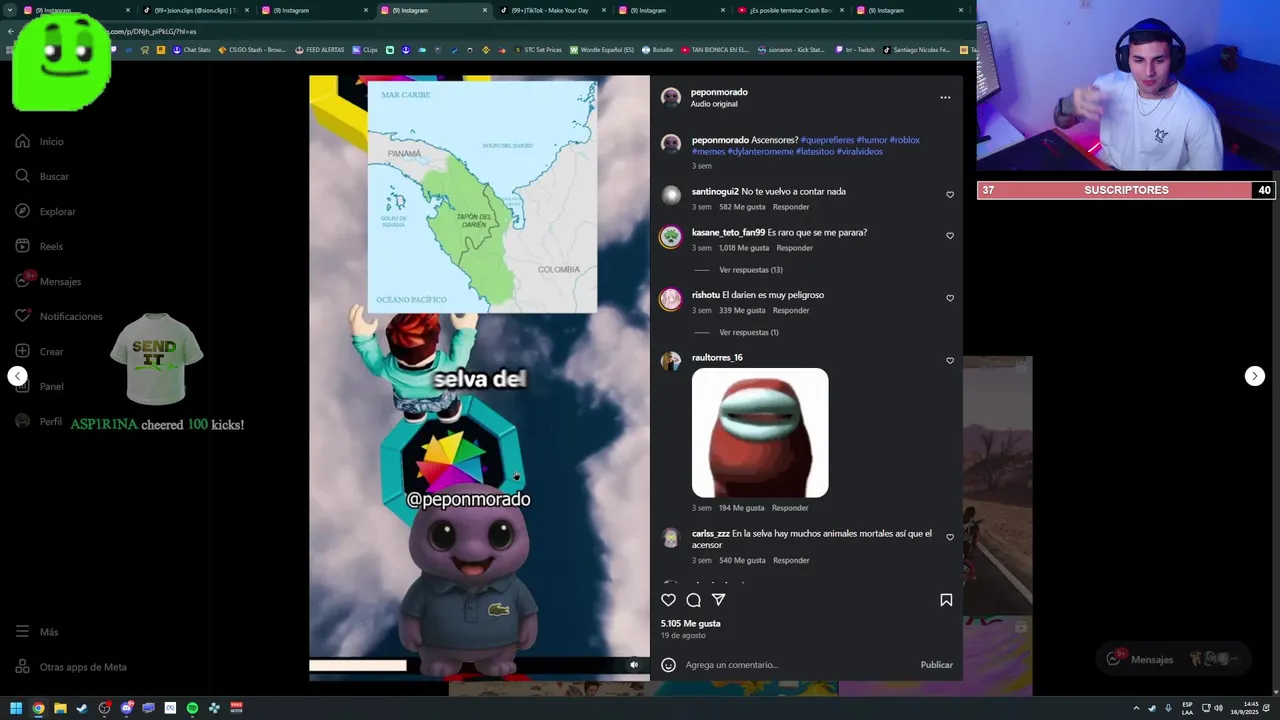Go to previous post with left arrow
1280x720 pixels.
tap(17, 376)
